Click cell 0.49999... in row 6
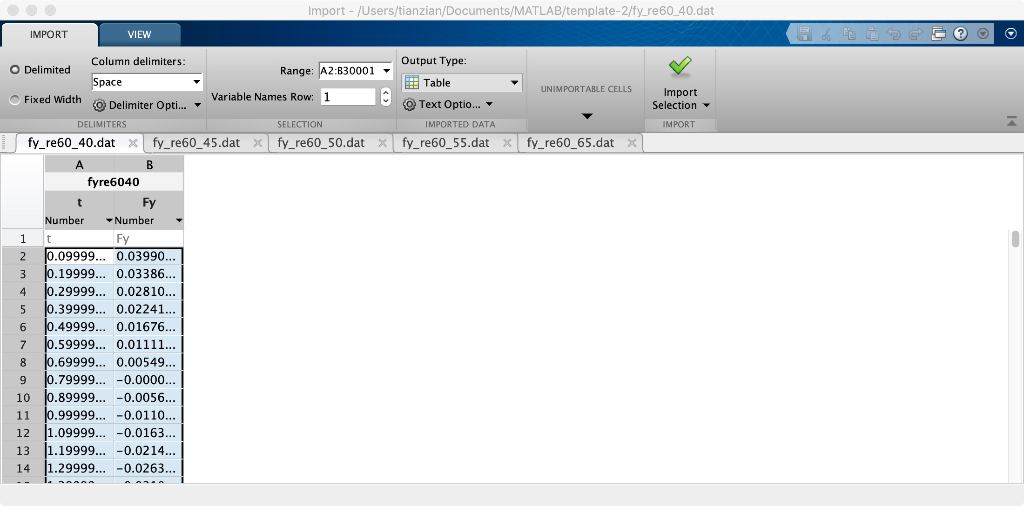The image size is (1024, 506). [79, 327]
